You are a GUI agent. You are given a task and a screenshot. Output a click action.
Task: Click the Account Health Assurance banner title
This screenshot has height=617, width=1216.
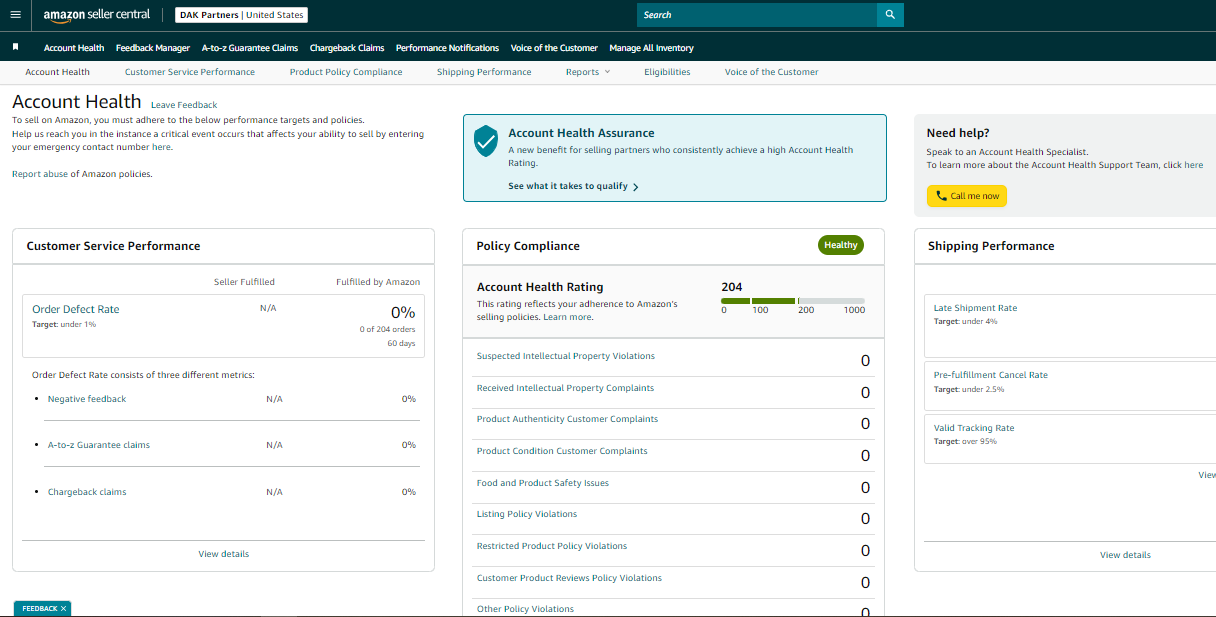coord(581,133)
